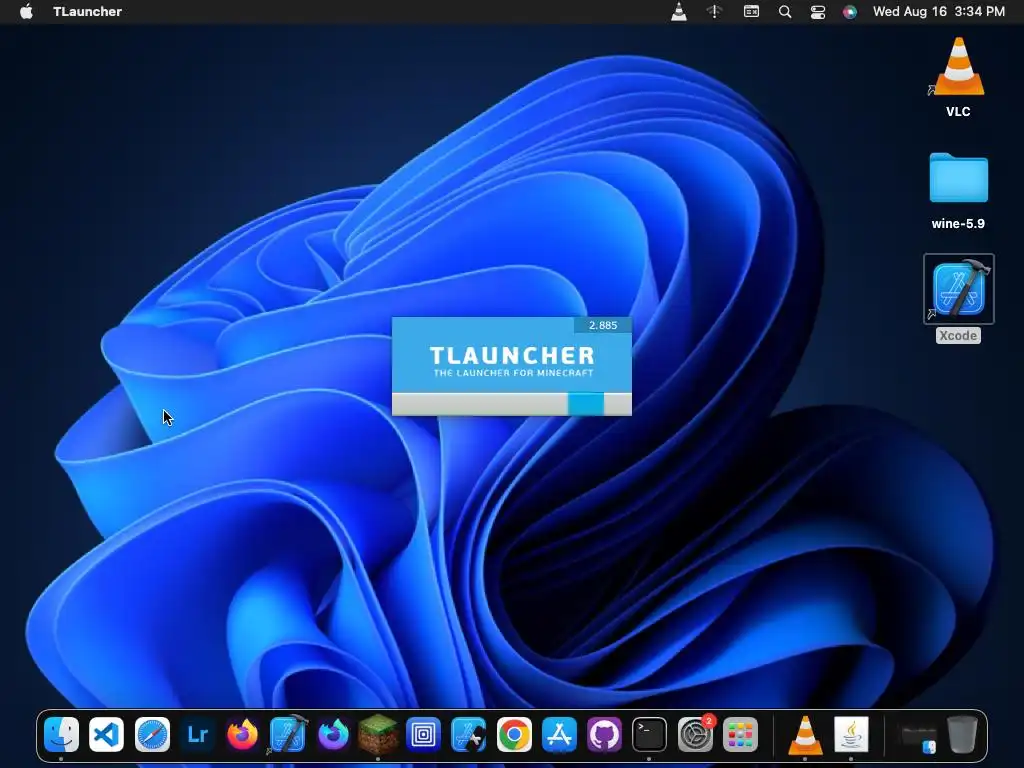Screen dimensions: 1024x768
Task: Open the blue blueprint-with-brush Dock icon
Action: pos(469,734)
